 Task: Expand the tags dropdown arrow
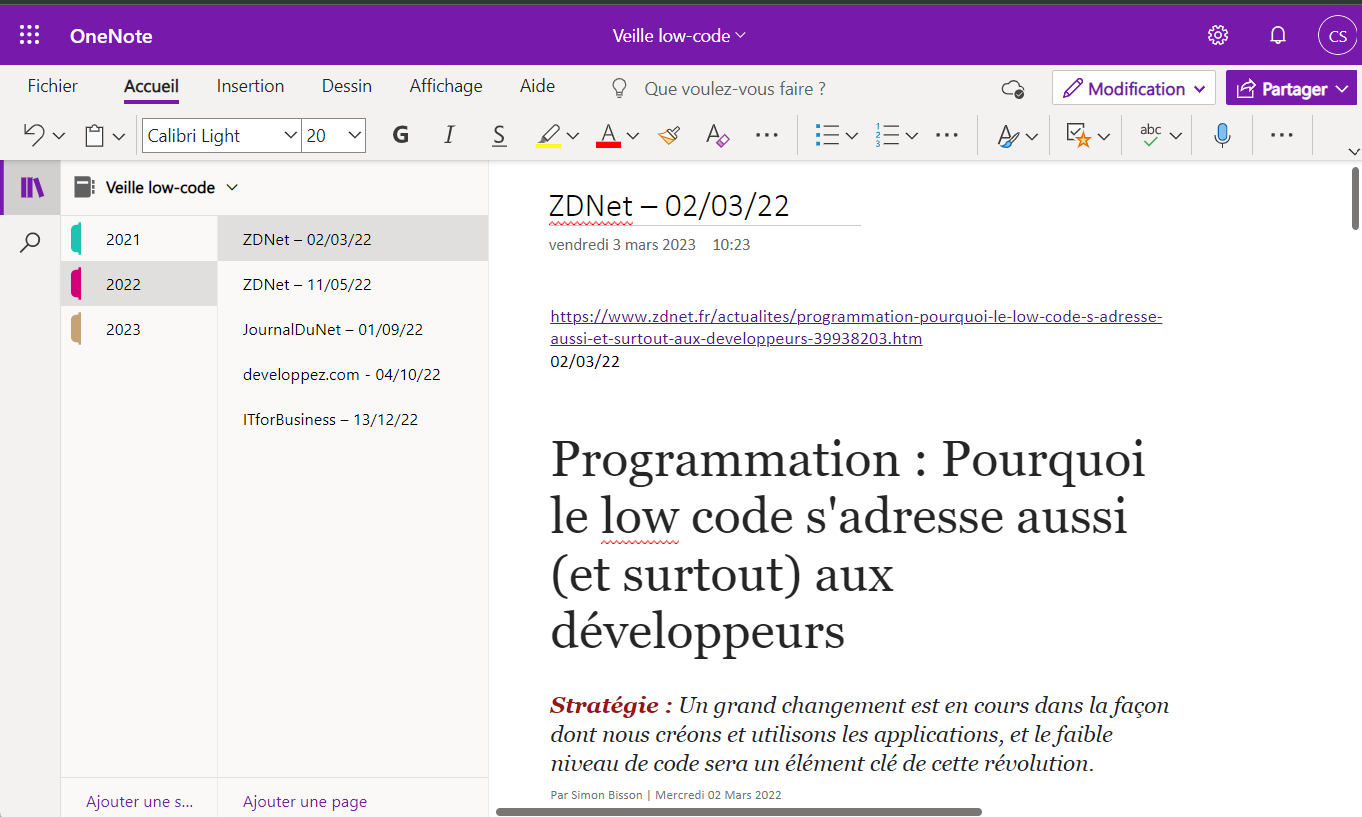click(x=1104, y=136)
